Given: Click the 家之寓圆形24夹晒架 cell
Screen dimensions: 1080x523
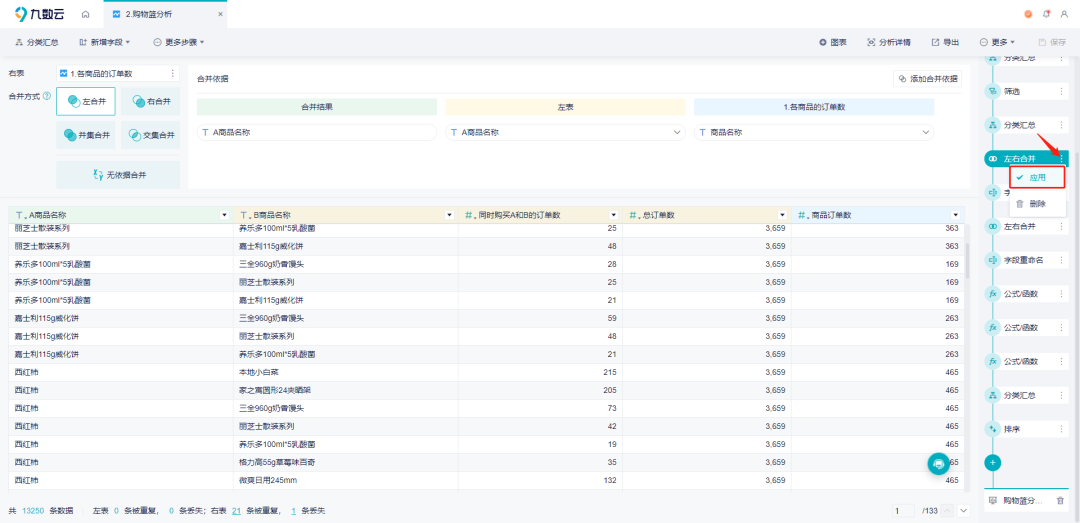Looking at the screenshot, I should pos(346,390).
